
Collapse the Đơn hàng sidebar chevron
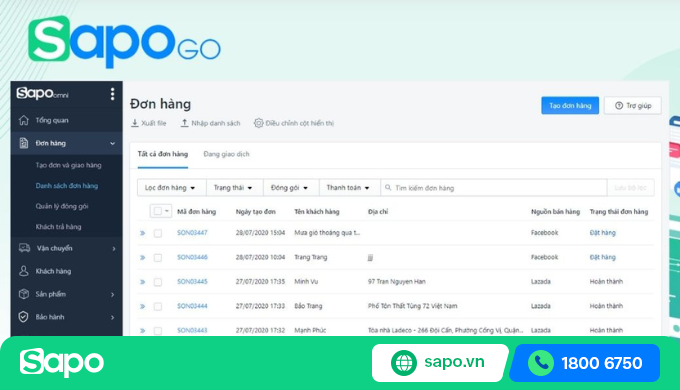(x=113, y=143)
